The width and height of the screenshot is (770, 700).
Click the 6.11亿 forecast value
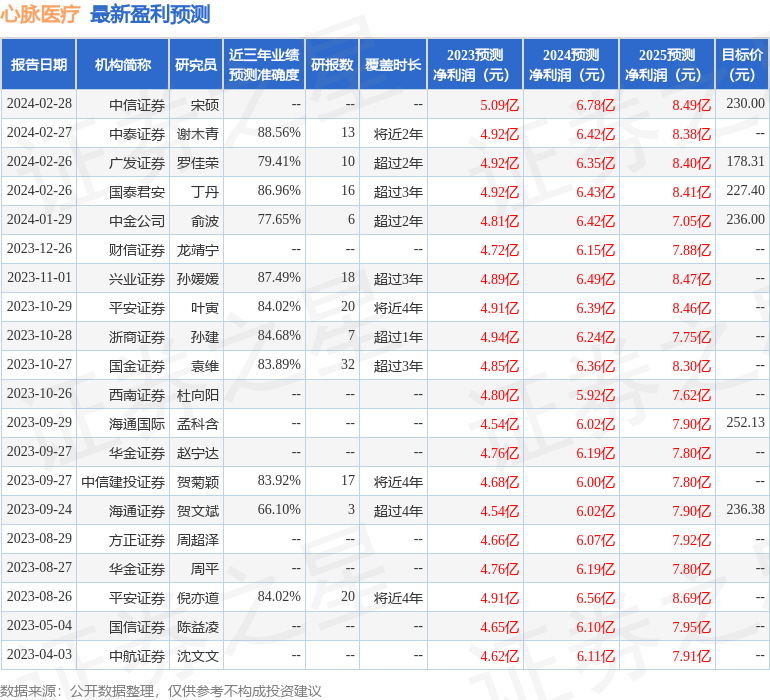[x=595, y=656]
